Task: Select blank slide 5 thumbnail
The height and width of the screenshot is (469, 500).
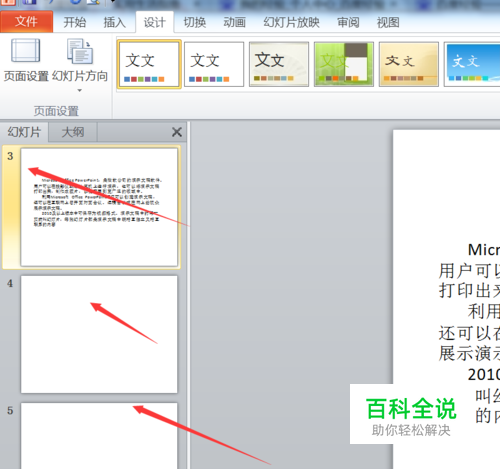Action: [x=99, y=436]
